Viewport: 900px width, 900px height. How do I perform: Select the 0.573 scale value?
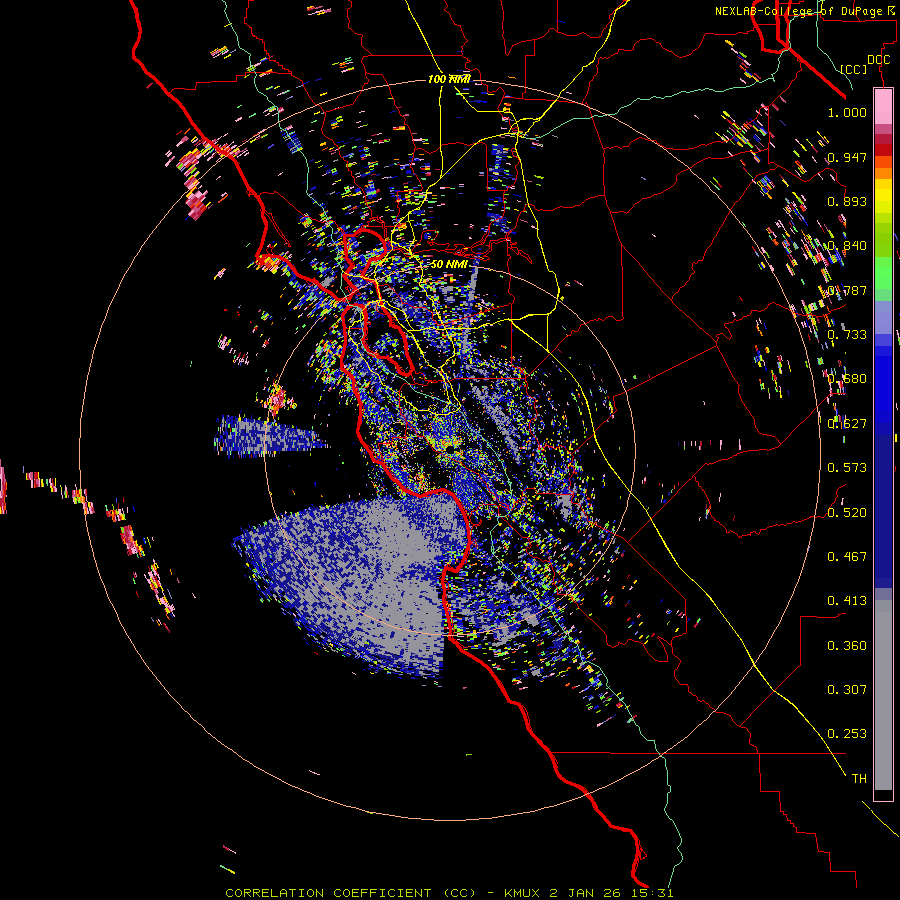(x=847, y=468)
